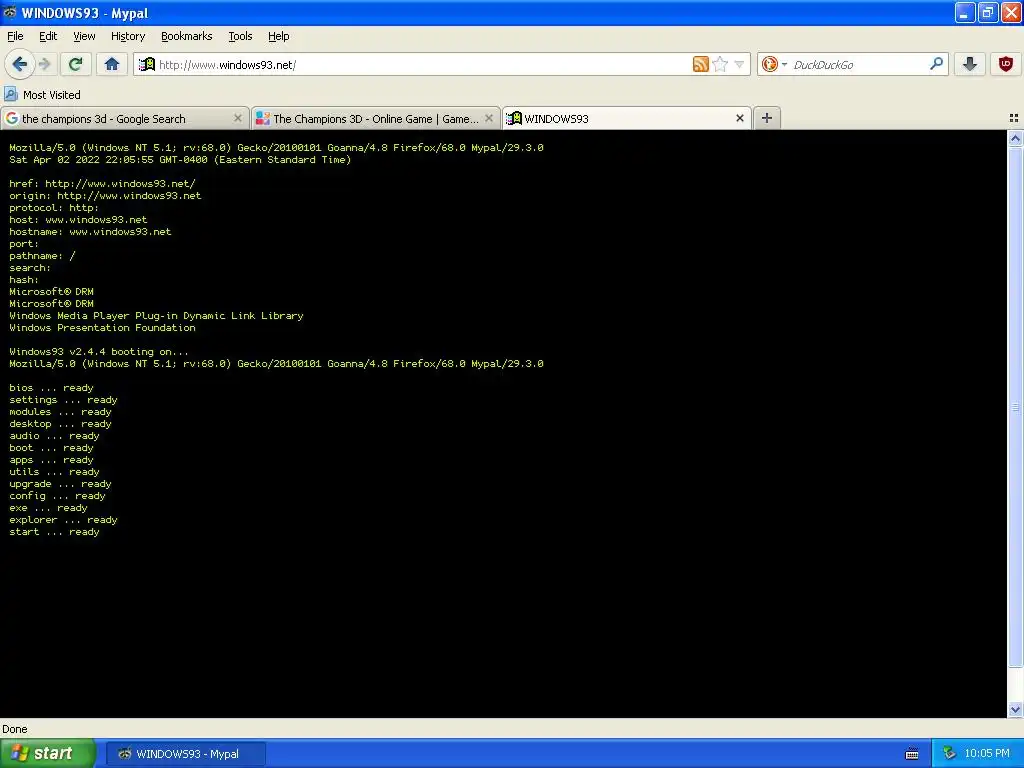Open the Windows Start button
Image resolution: width=1024 pixels, height=768 pixels.
coord(48,753)
